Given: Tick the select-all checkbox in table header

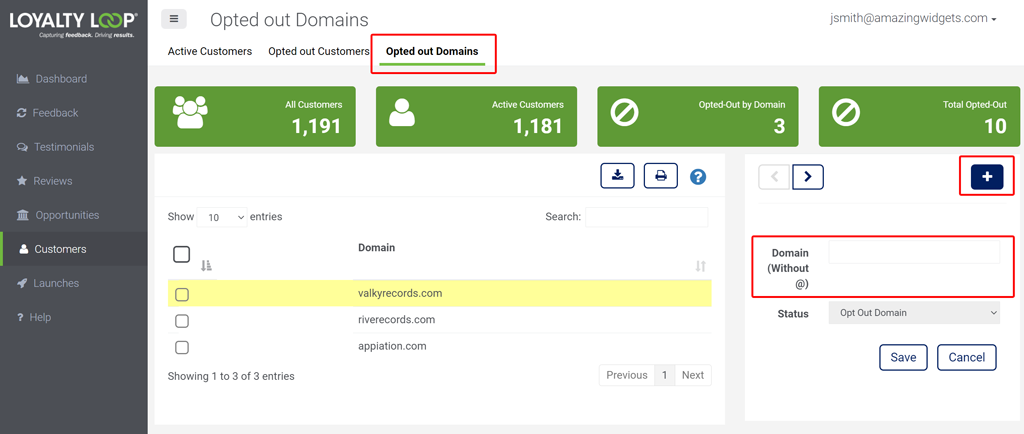Looking at the screenshot, I should (x=182, y=254).
